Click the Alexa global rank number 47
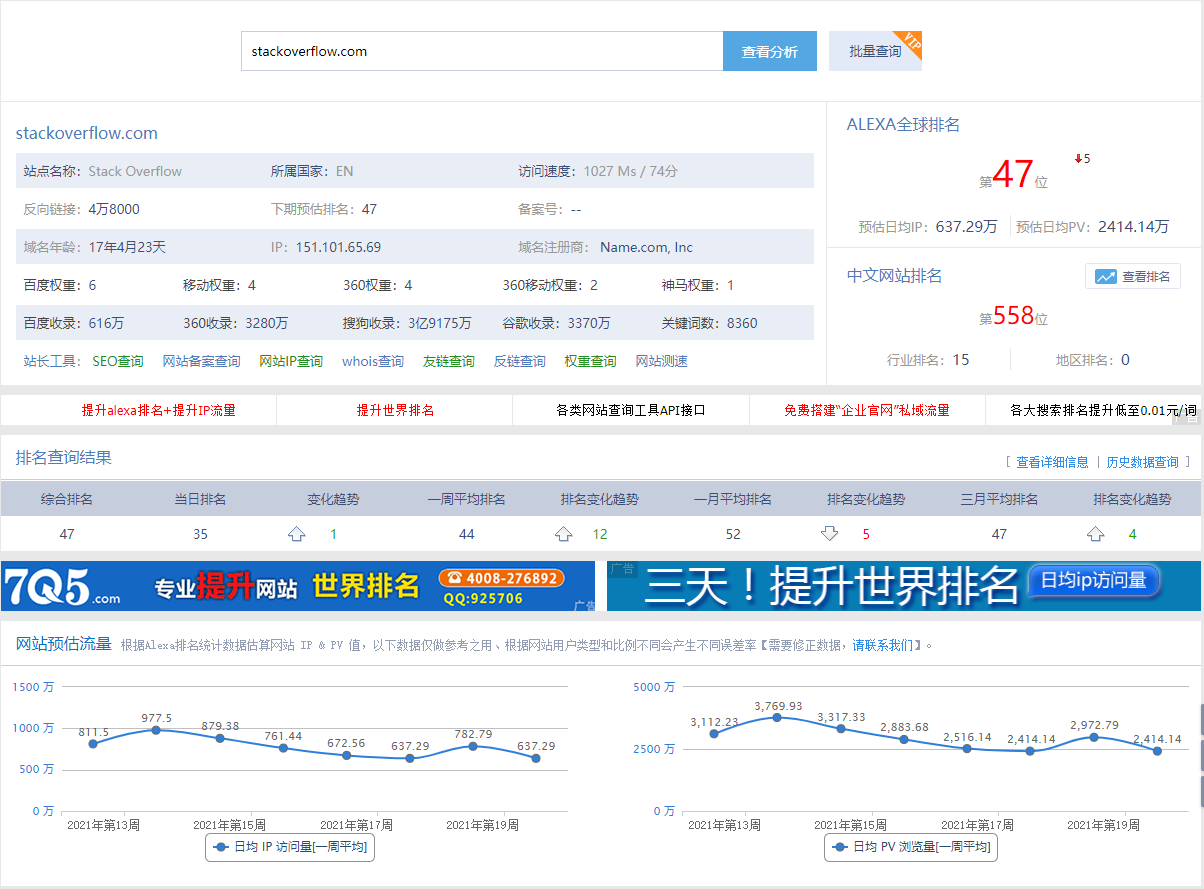 pos(1013,174)
